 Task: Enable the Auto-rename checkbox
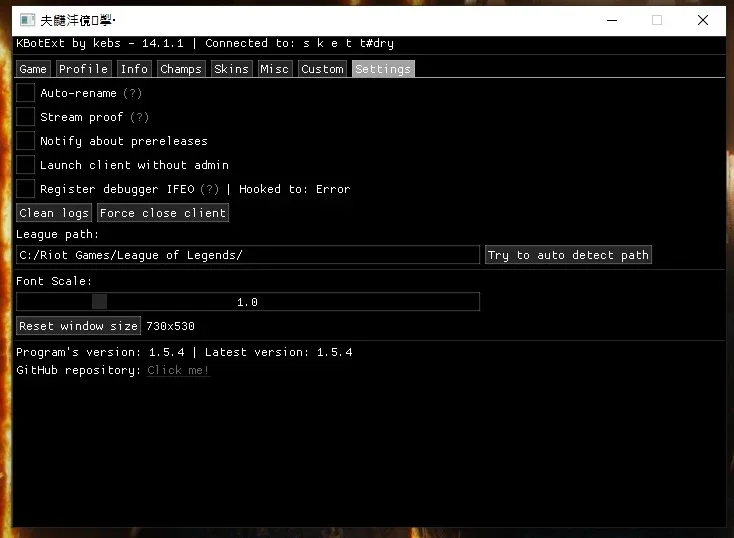click(25, 93)
